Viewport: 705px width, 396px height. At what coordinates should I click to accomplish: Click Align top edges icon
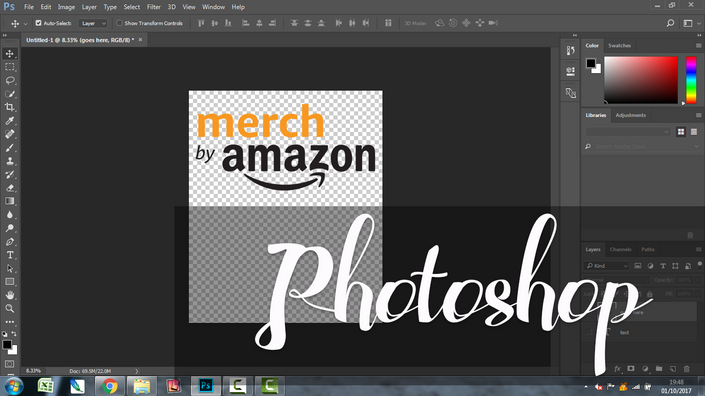click(x=201, y=23)
